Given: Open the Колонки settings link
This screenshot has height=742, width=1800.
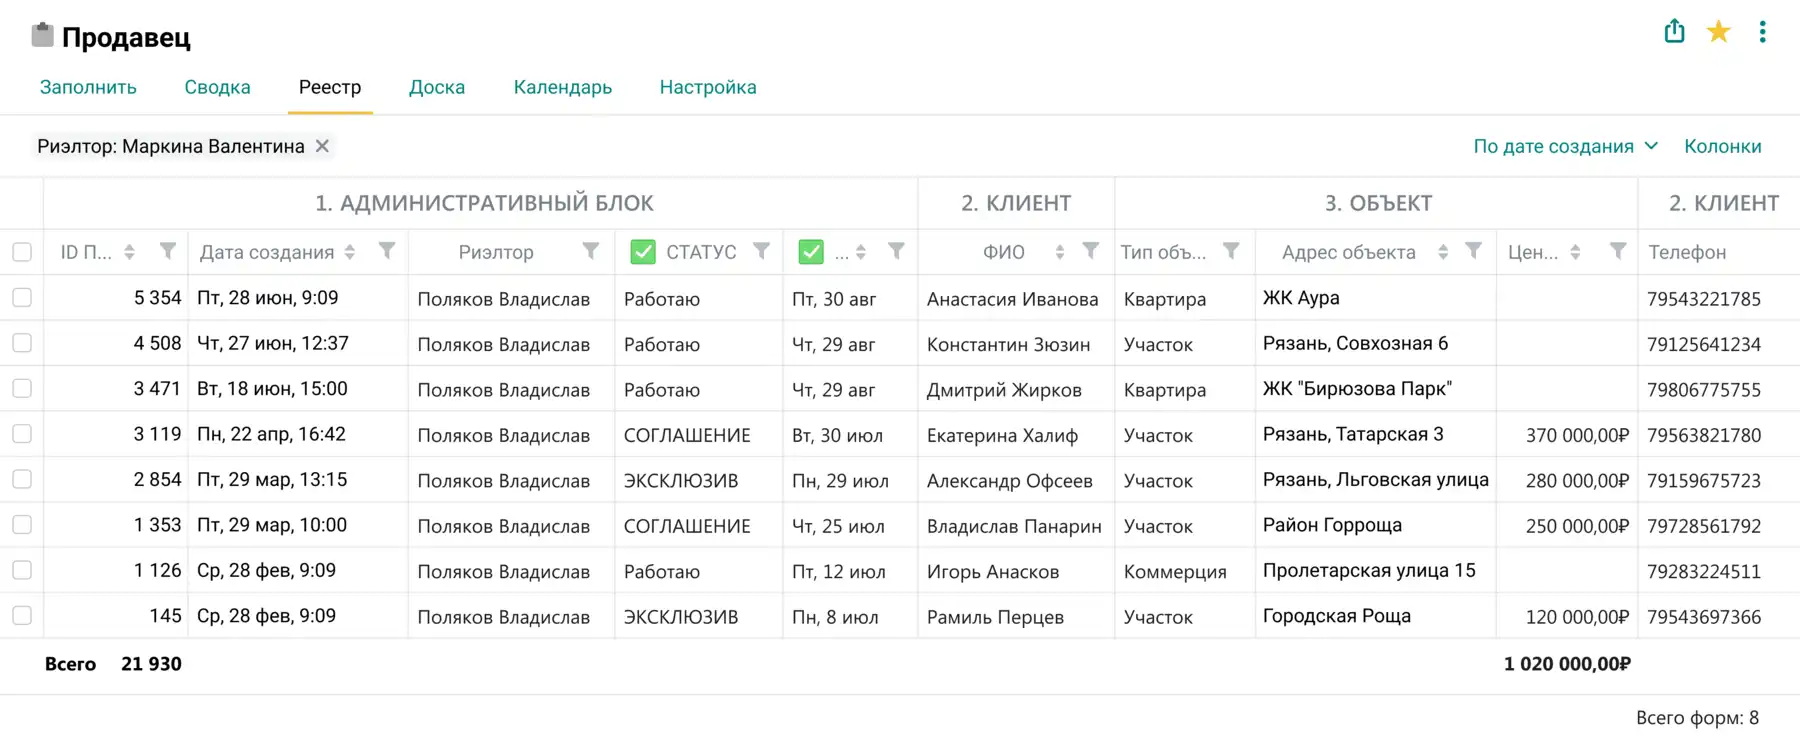Looking at the screenshot, I should [1722, 146].
